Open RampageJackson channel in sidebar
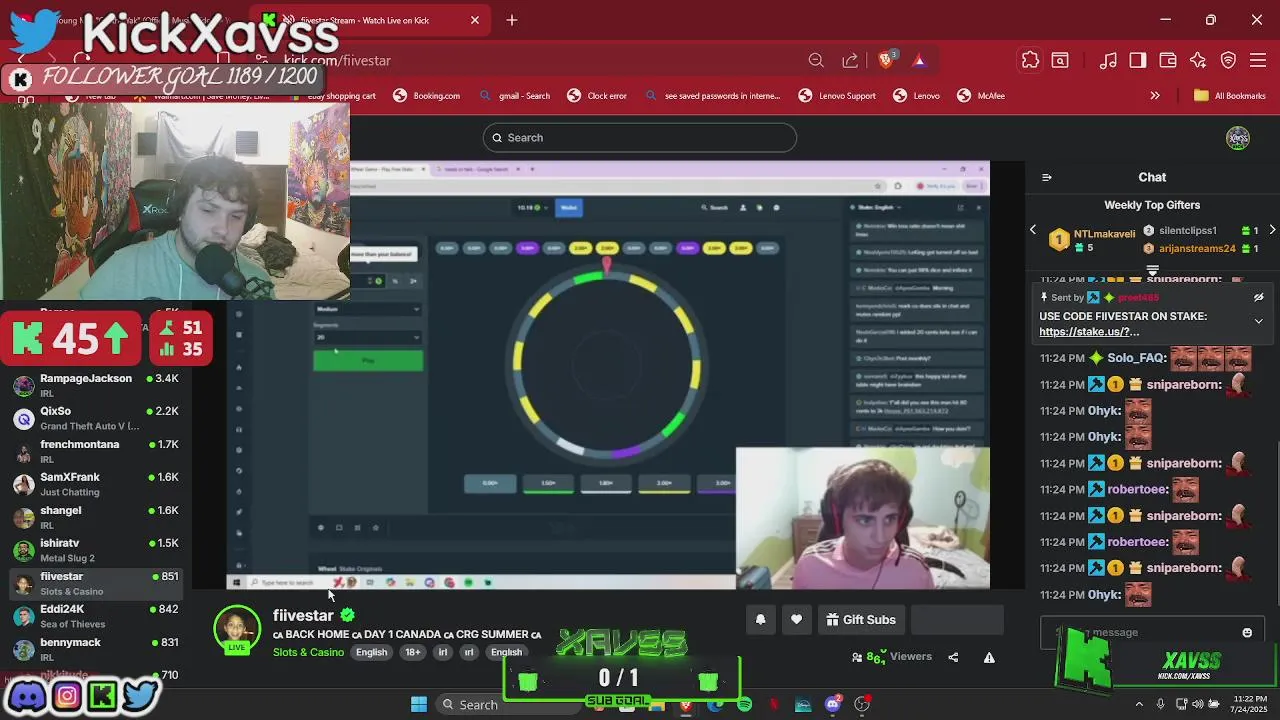Viewport: 1280px width, 720px height. (x=95, y=385)
